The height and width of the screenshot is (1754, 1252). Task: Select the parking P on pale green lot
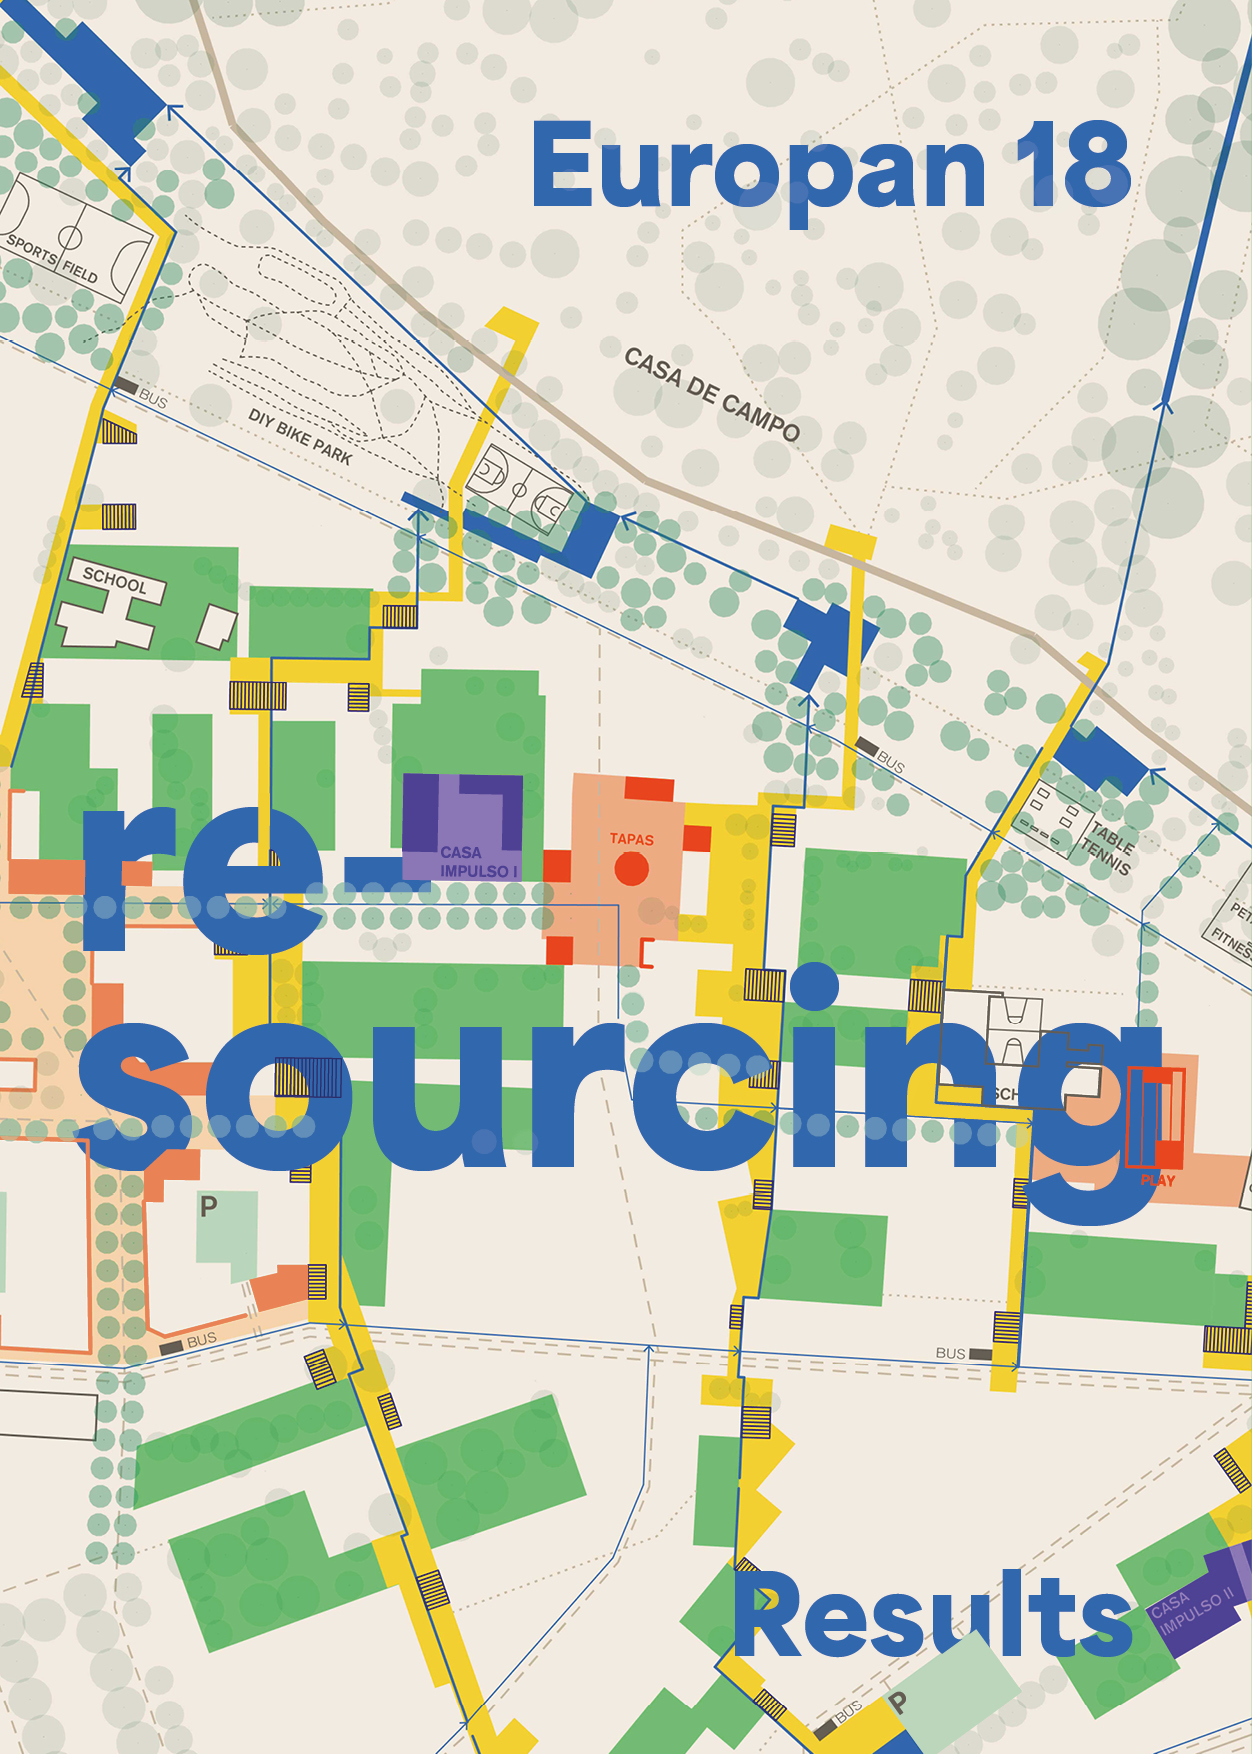[x=208, y=1207]
